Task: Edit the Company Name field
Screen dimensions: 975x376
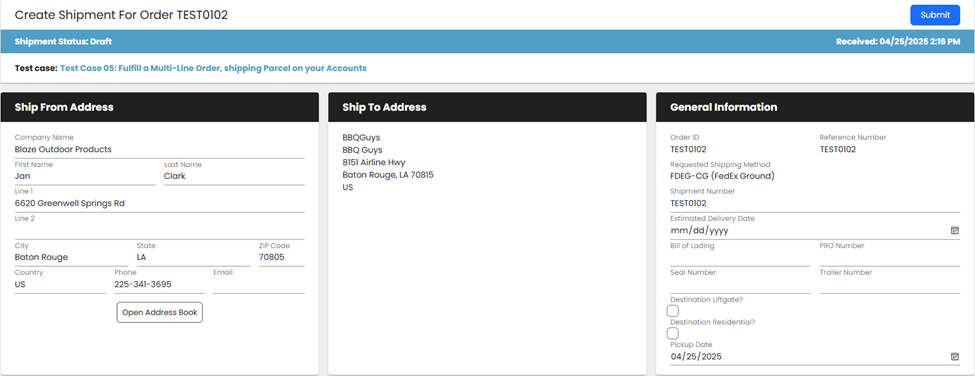Action: 160,150
